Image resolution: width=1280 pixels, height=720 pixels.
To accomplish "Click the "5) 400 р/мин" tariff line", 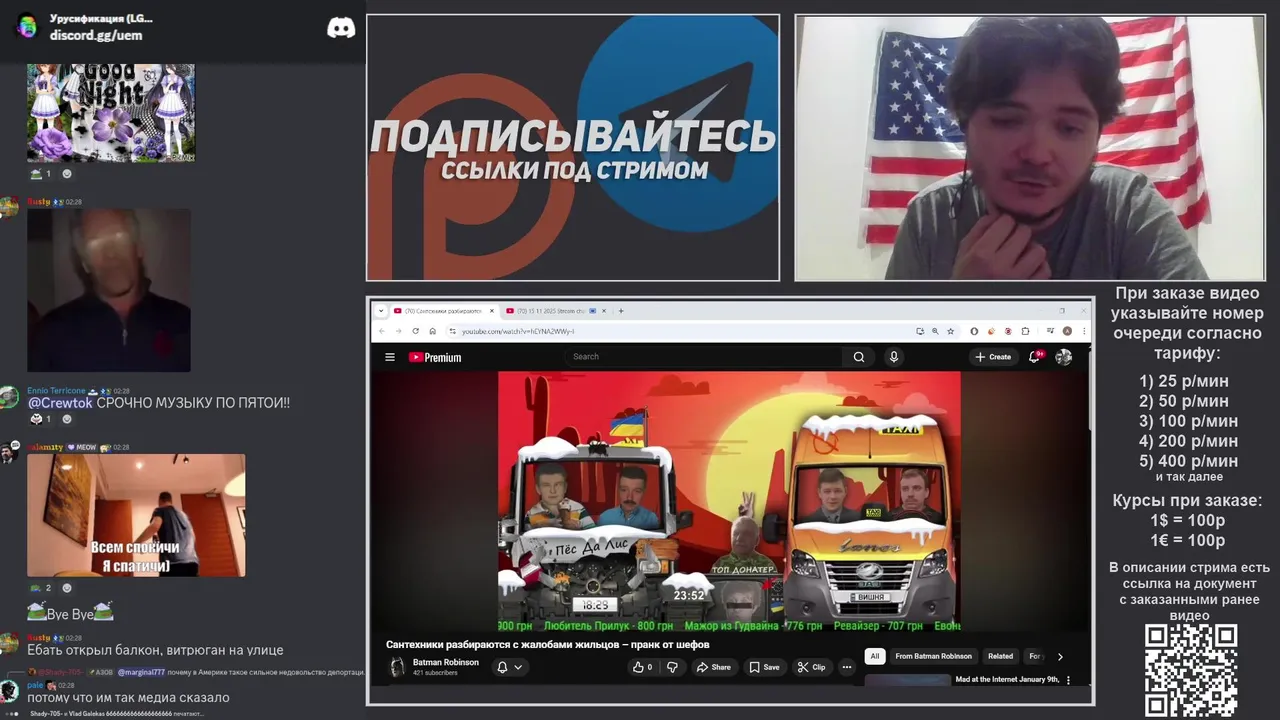I will [1188, 461].
